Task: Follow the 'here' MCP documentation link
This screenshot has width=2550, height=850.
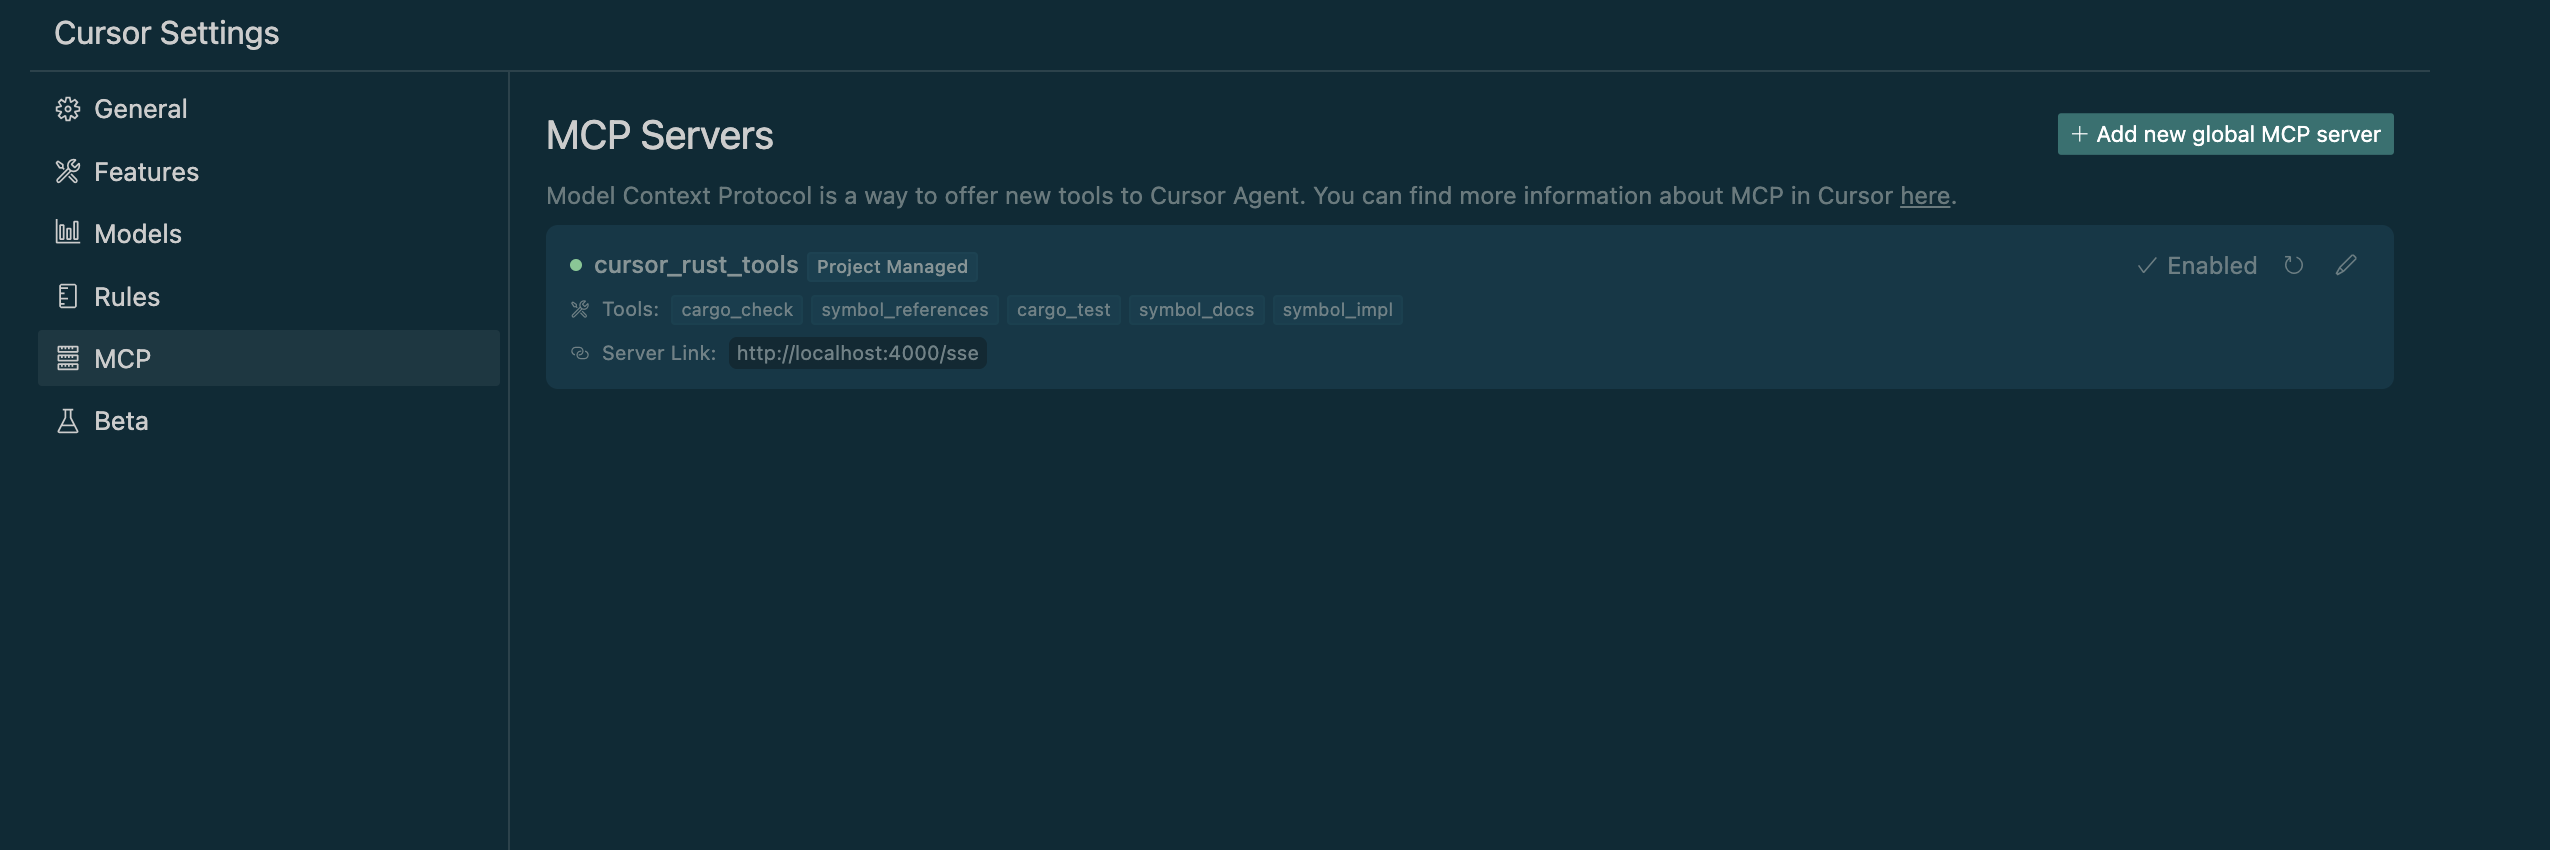Action: pos(1925,196)
